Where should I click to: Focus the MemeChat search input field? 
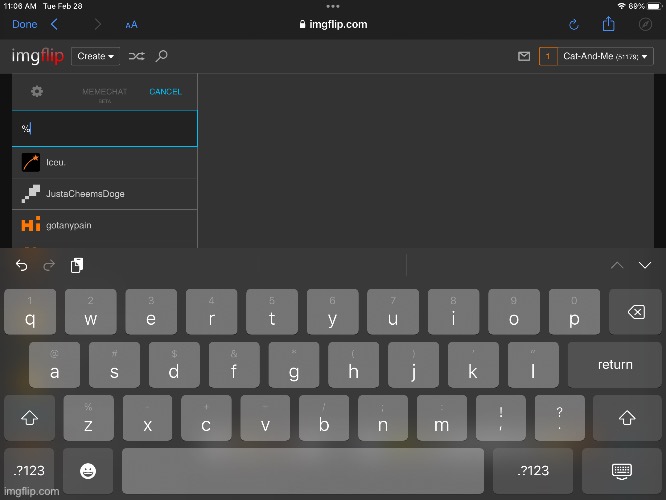point(104,129)
